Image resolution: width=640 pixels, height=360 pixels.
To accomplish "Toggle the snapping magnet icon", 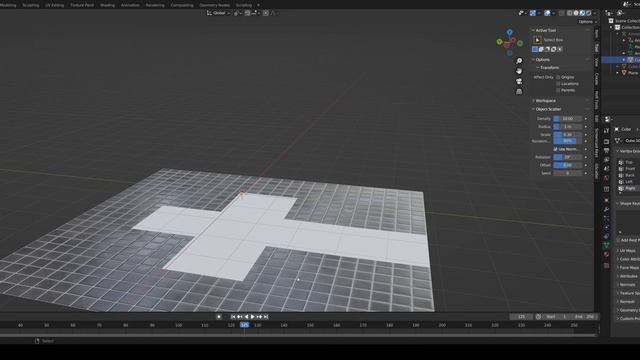I will click(247, 13).
